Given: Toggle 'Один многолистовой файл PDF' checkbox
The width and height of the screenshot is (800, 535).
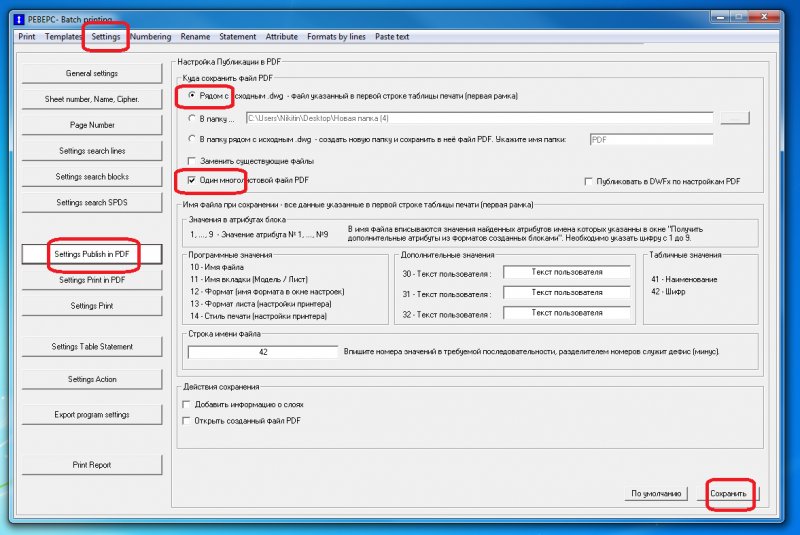Looking at the screenshot, I should coord(192,180).
